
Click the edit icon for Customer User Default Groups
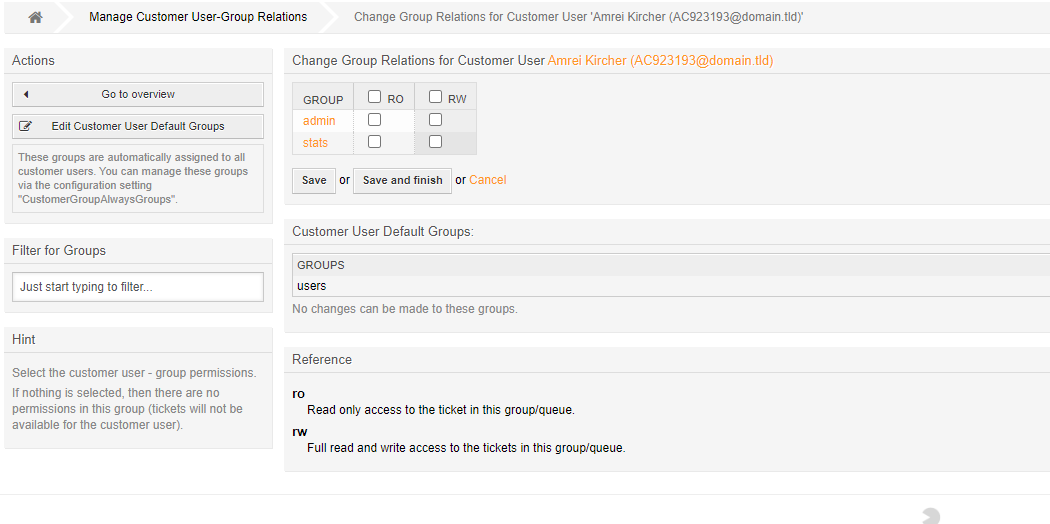coord(26,127)
